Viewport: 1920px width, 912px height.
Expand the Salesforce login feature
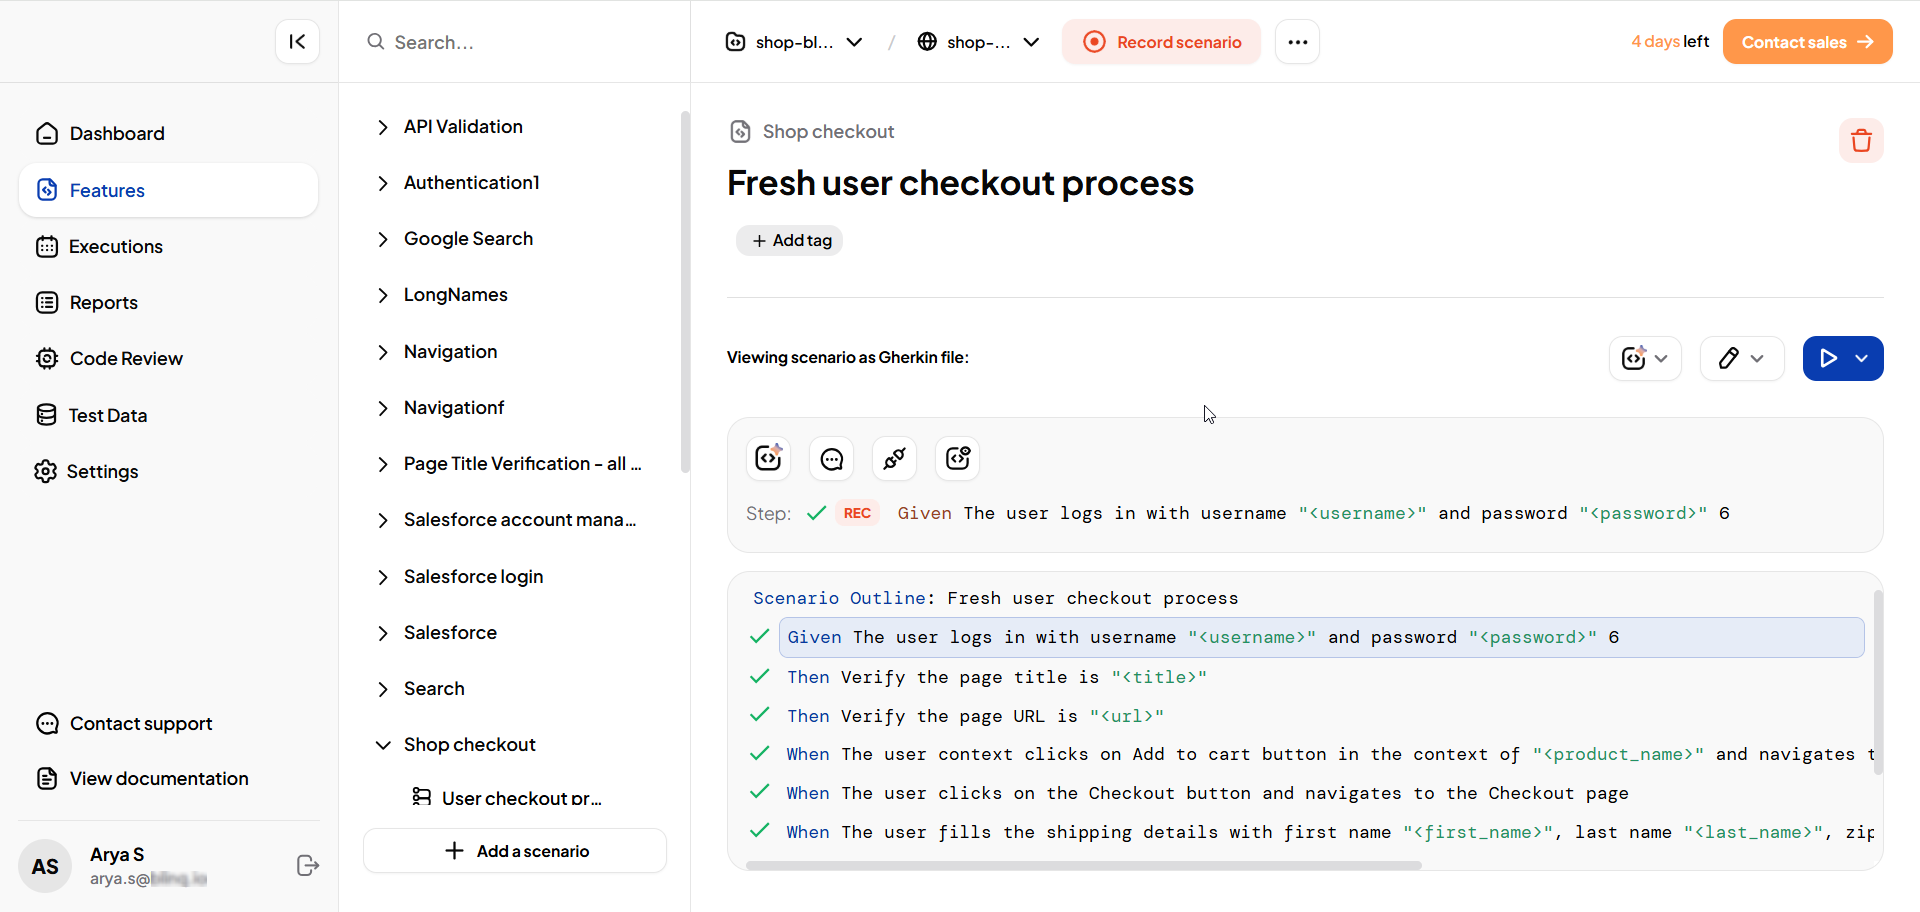[x=383, y=577]
